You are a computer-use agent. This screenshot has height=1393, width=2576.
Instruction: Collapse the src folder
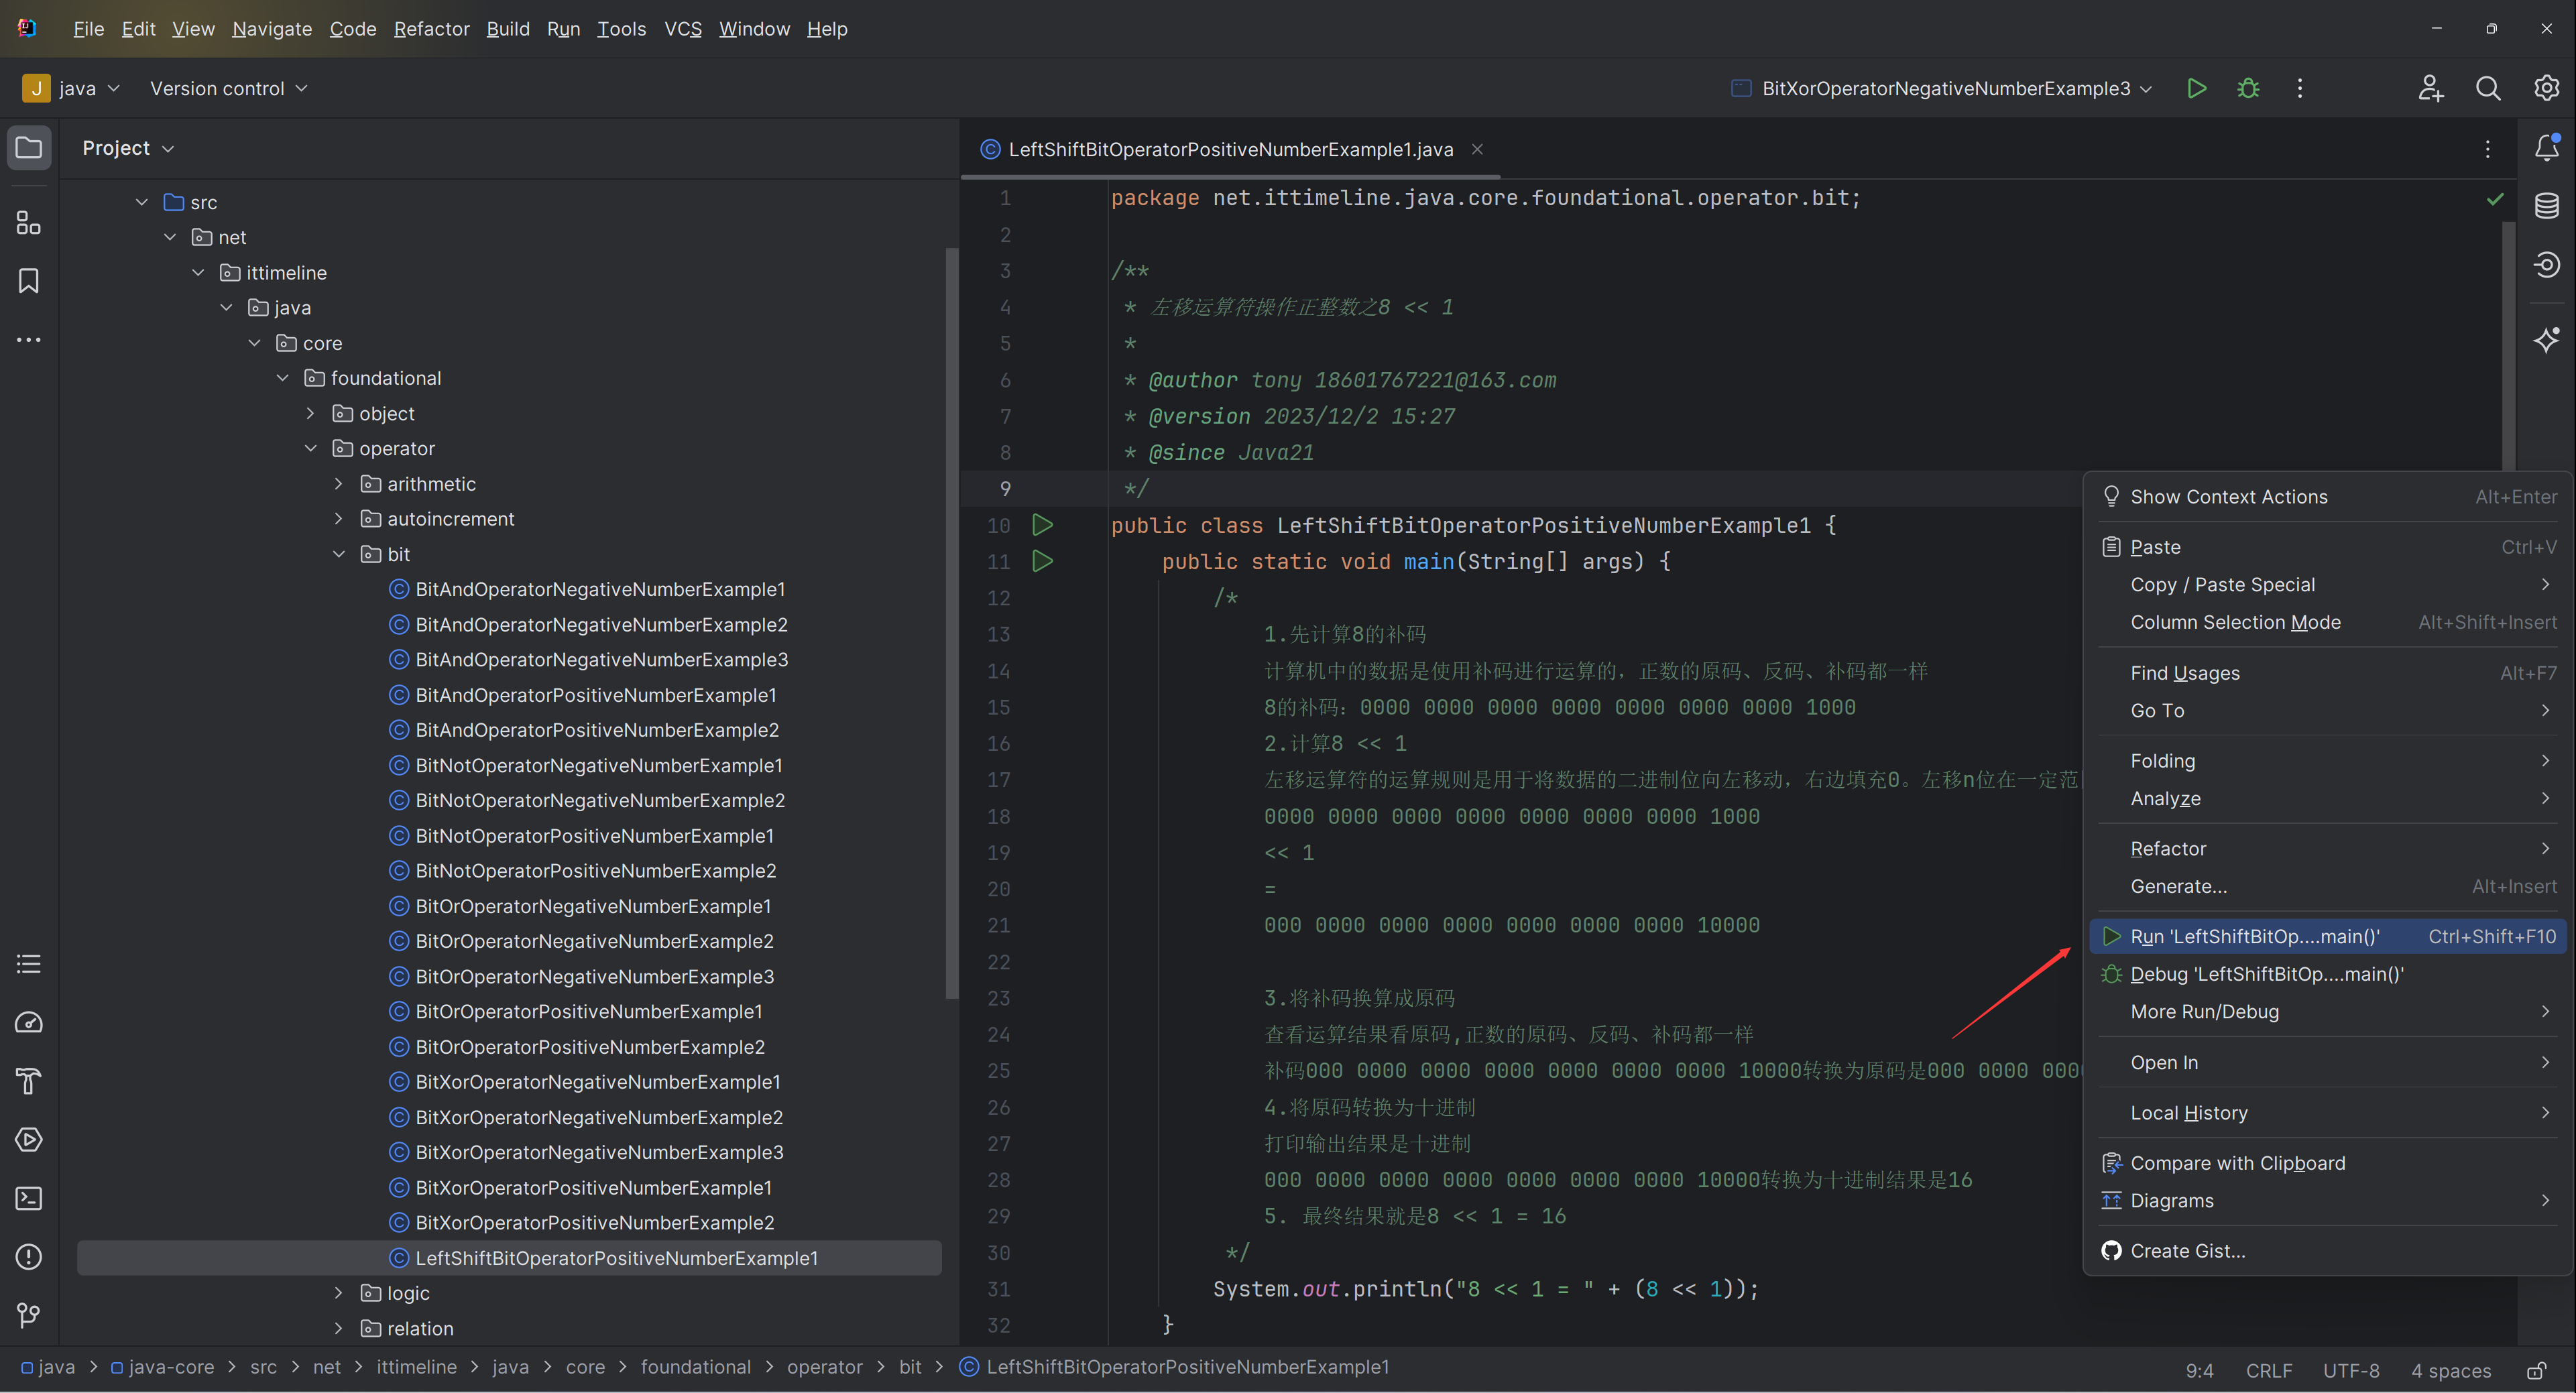pos(142,202)
